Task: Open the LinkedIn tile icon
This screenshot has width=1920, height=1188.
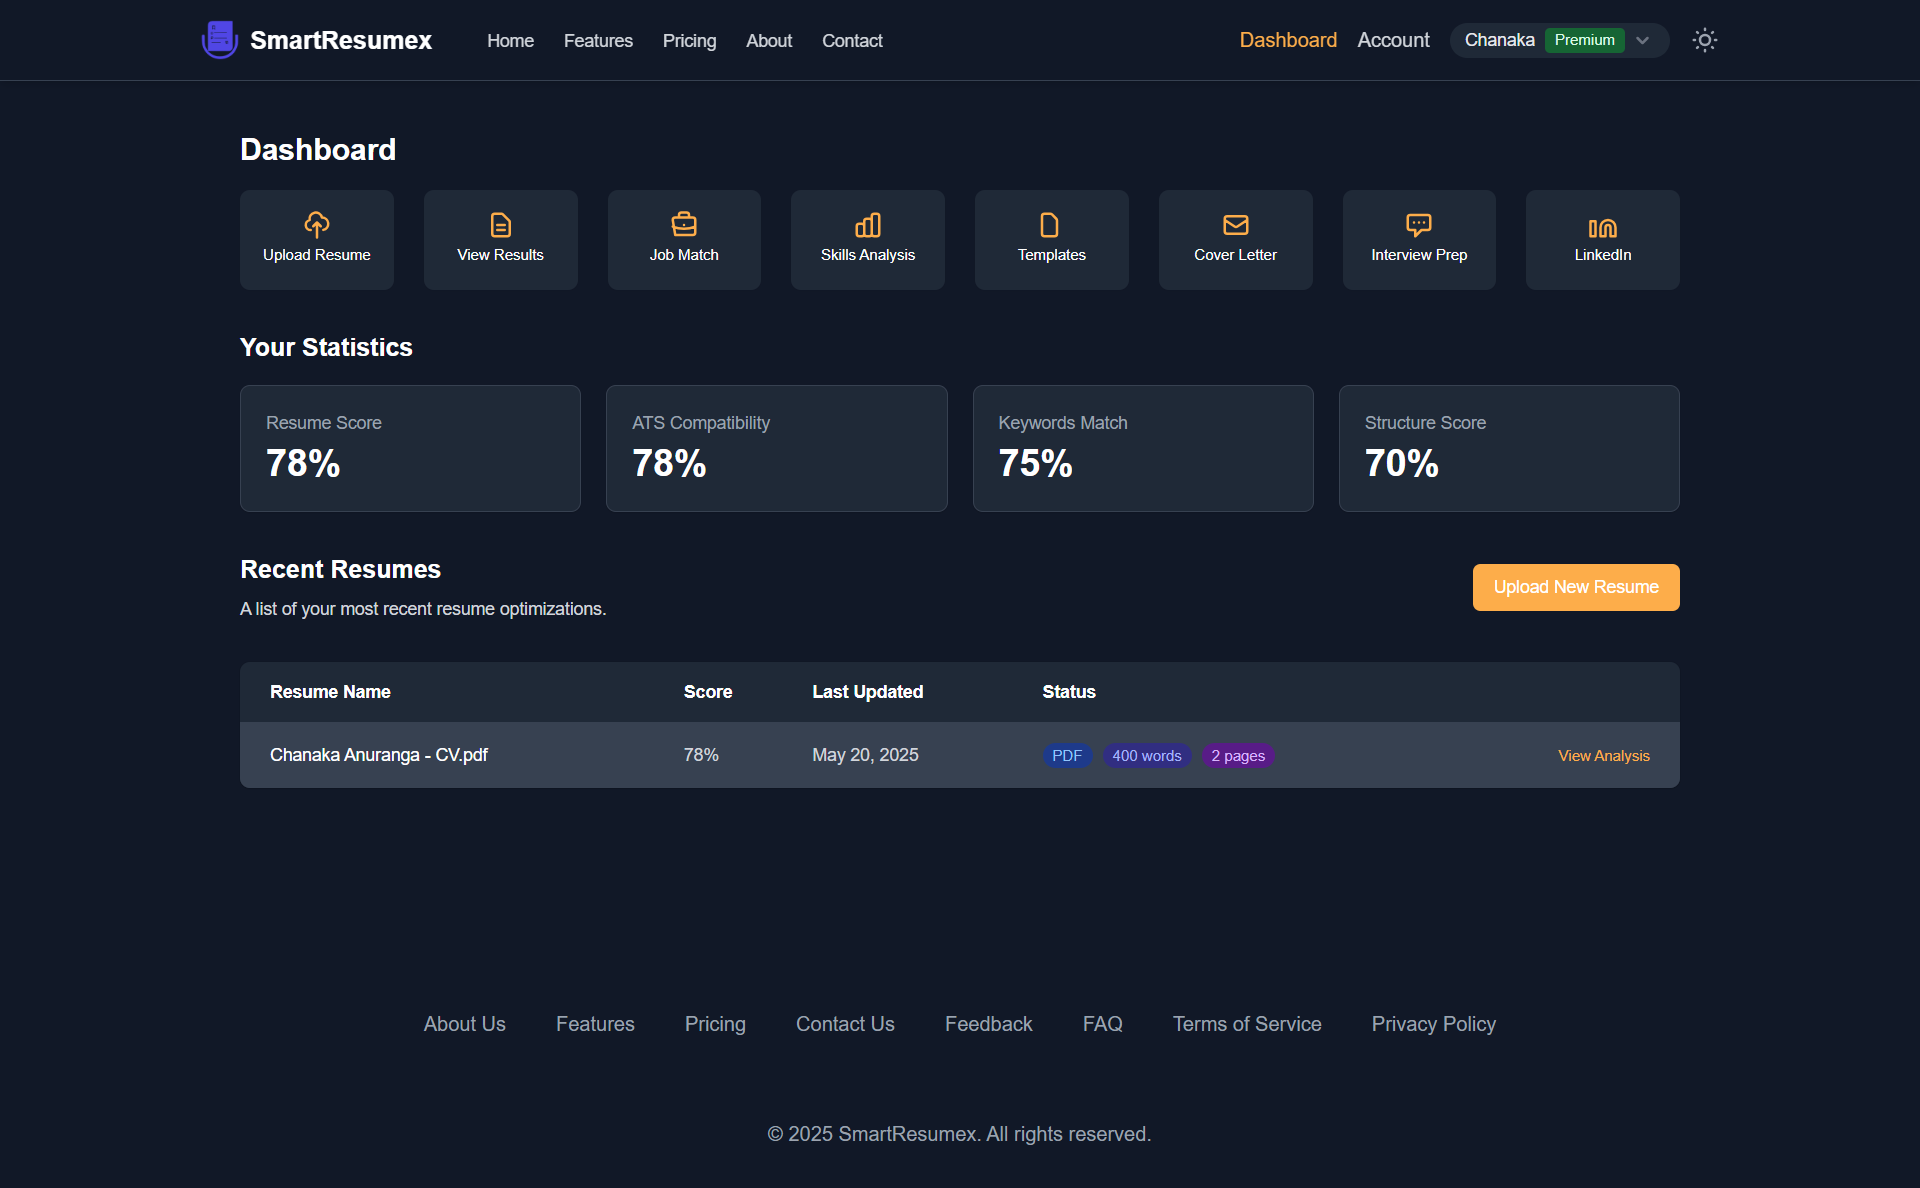Action: click(1602, 227)
